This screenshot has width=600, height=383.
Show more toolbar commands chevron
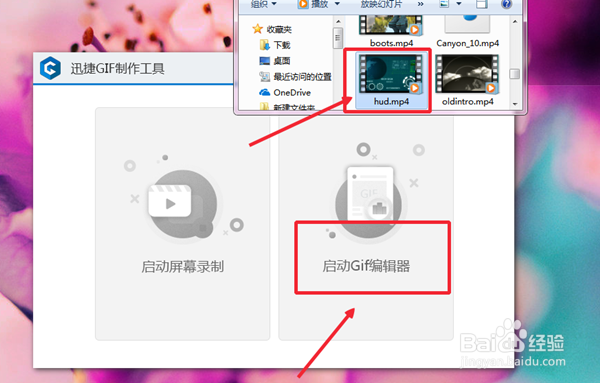tap(421, 4)
